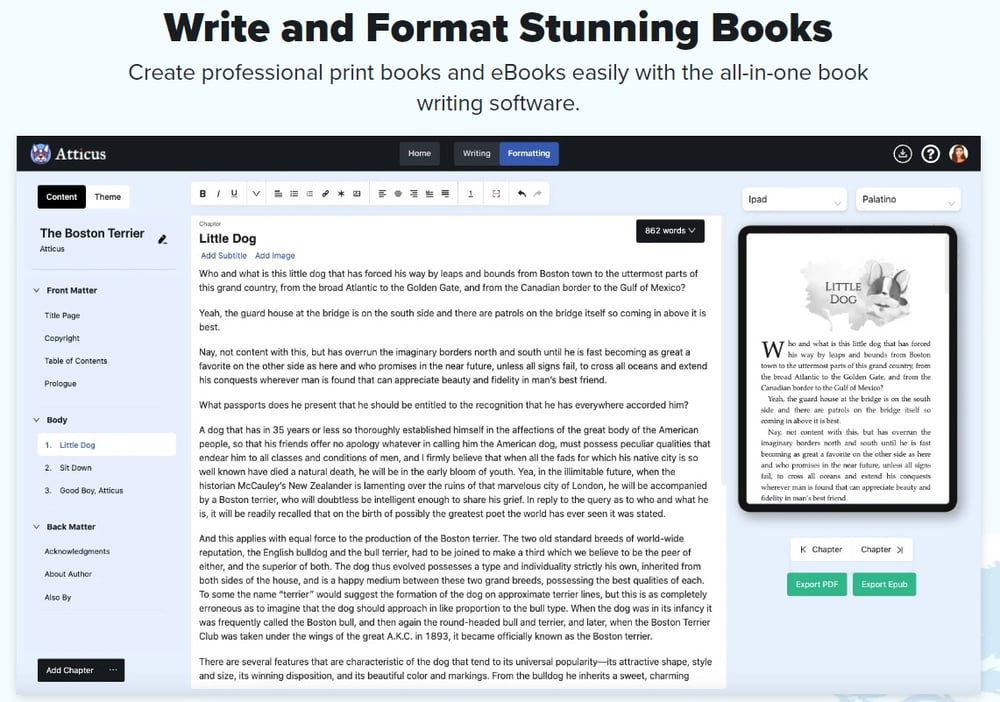Click the Little Dog chapter title field
Image resolution: width=1000 pixels, height=702 pixels.
click(228, 238)
